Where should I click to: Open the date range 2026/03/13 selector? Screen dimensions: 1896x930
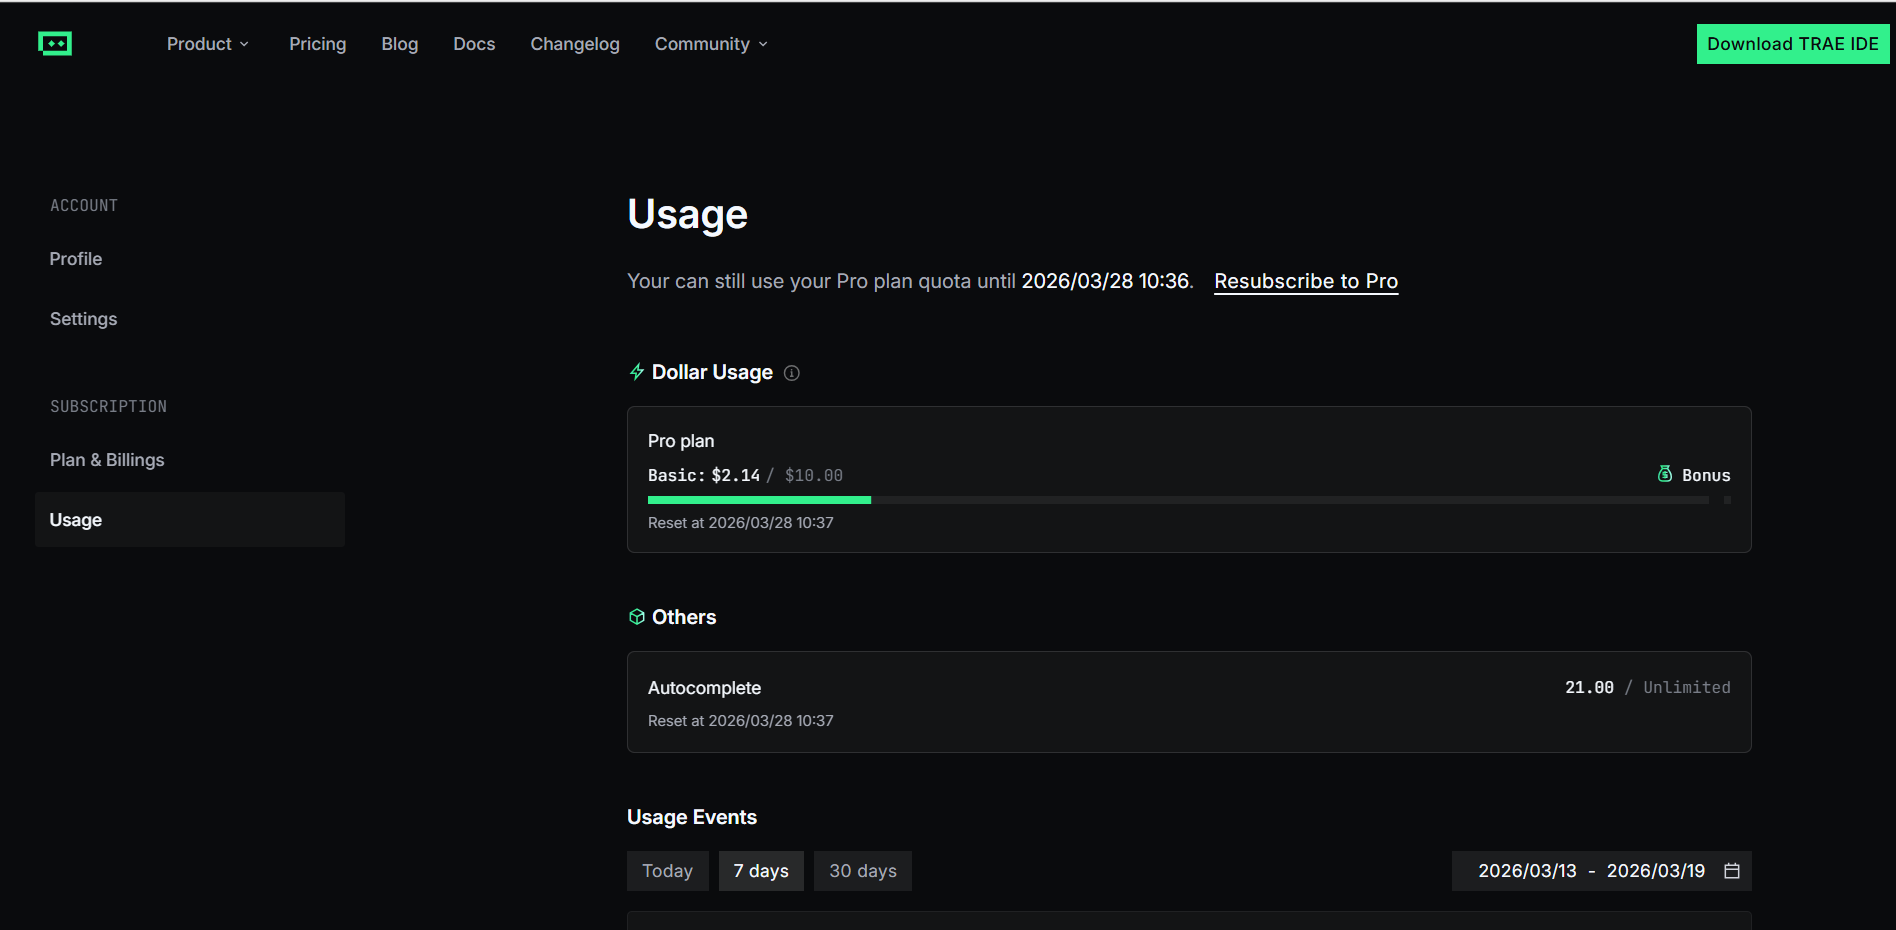[x=1527, y=871]
